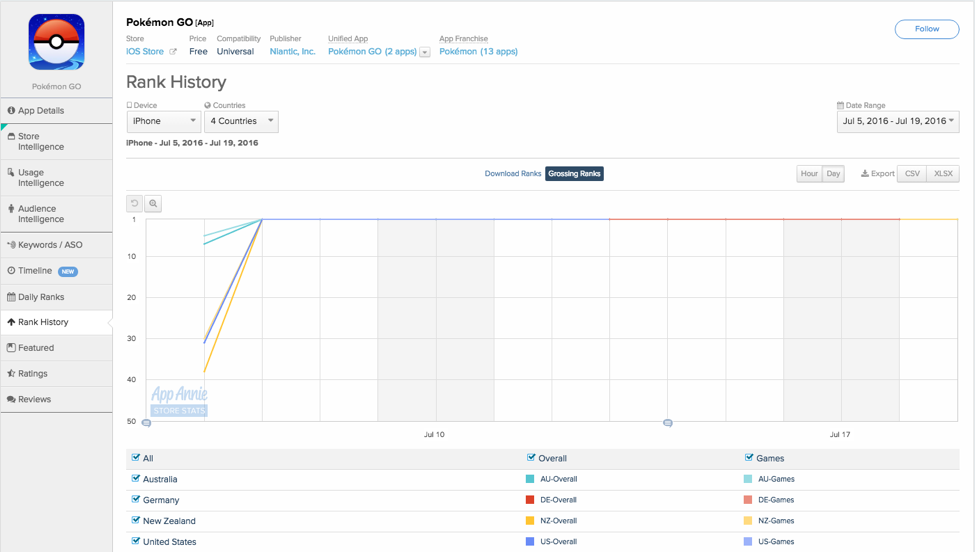Click the Pokémon GO app icon

coord(57,42)
